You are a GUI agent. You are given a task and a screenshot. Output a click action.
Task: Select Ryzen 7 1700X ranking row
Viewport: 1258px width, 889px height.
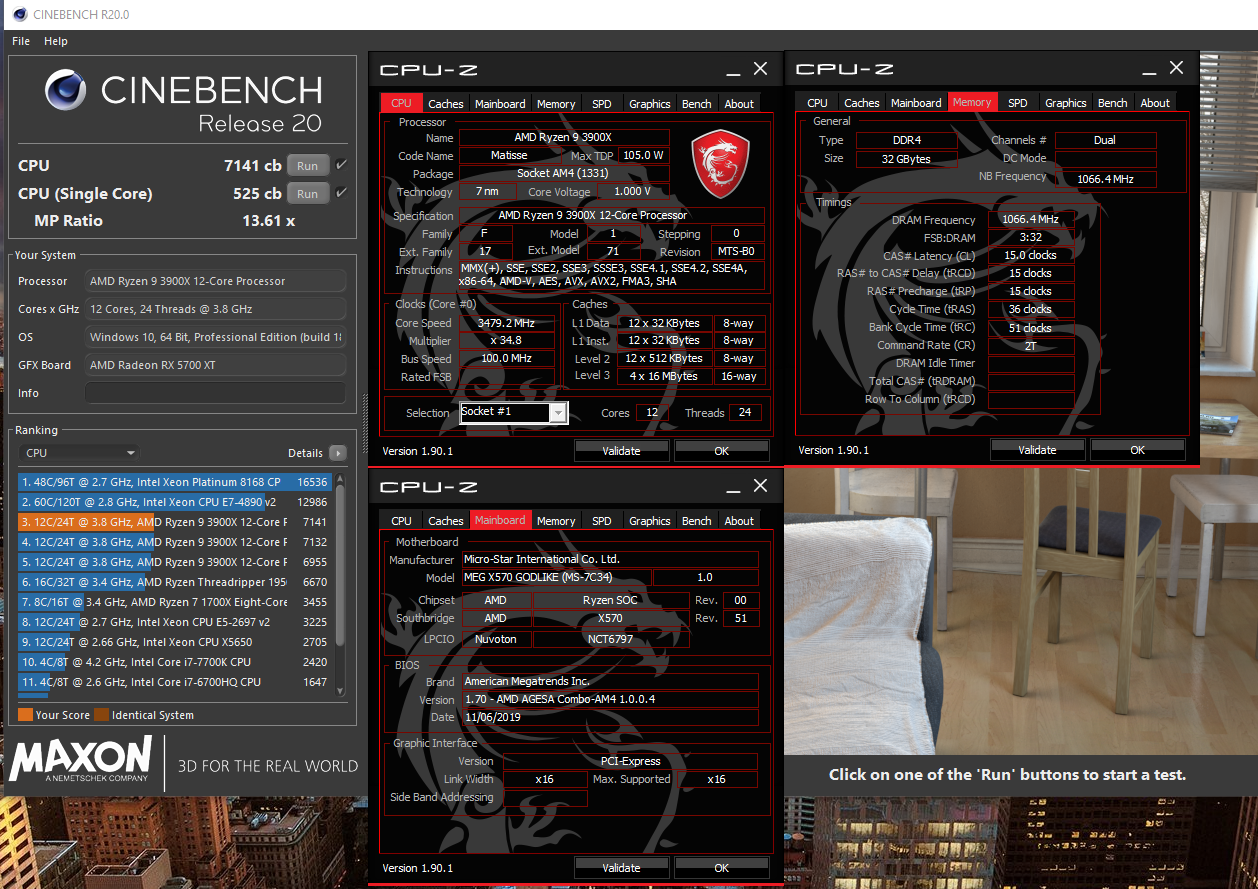click(174, 602)
